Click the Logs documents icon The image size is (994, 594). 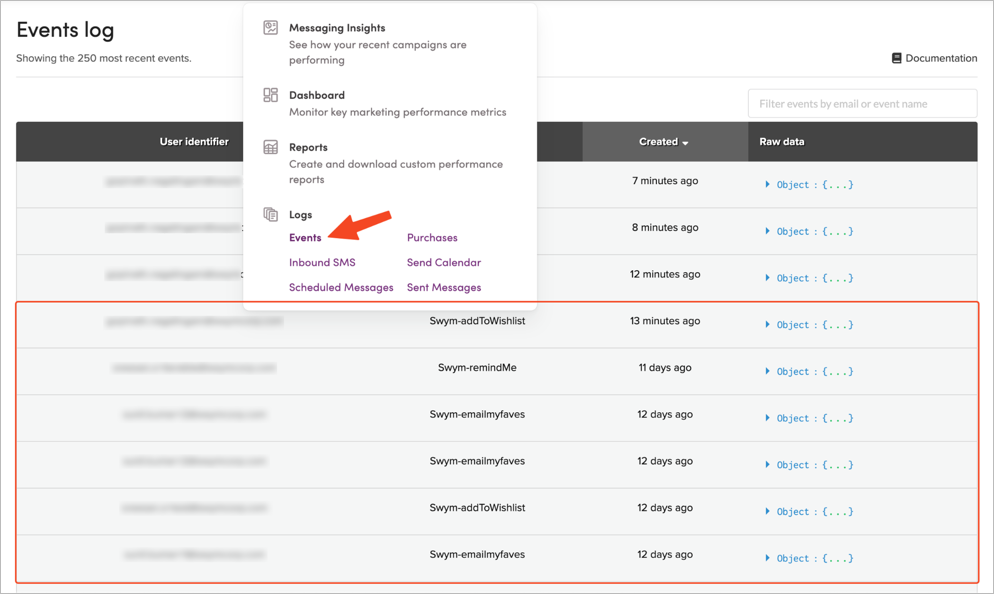coord(271,214)
